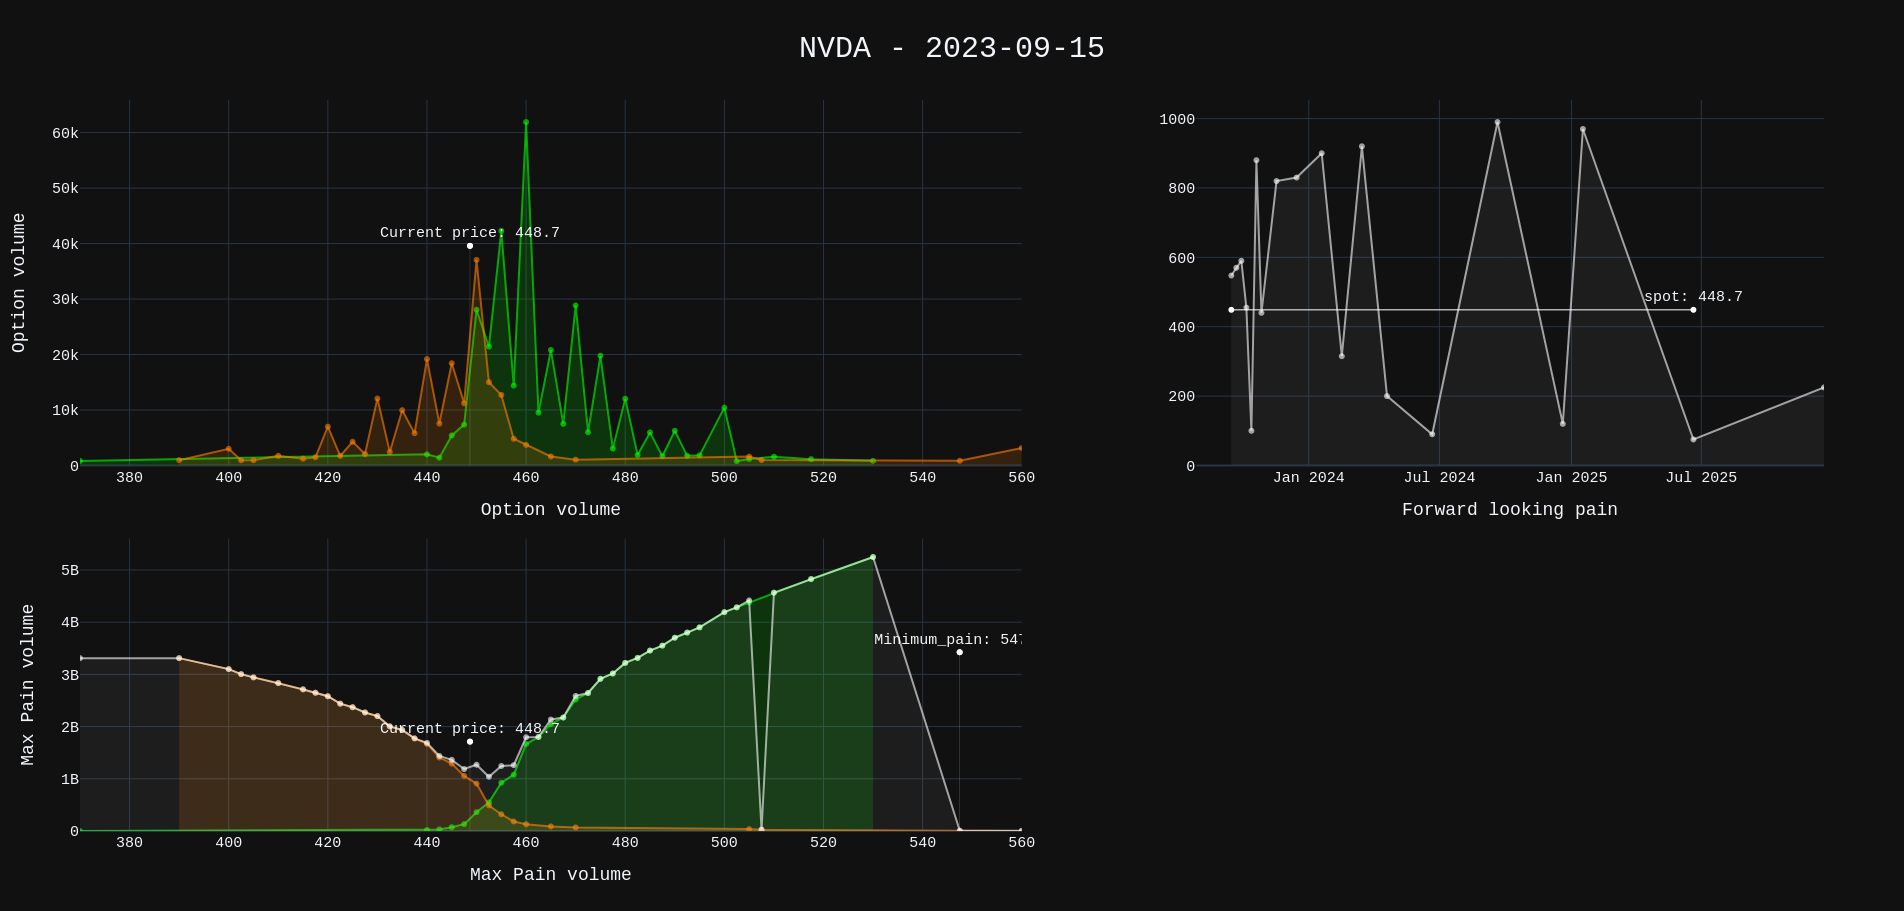Click the 'Jan 2024' x-axis tick label

[x=1308, y=477]
